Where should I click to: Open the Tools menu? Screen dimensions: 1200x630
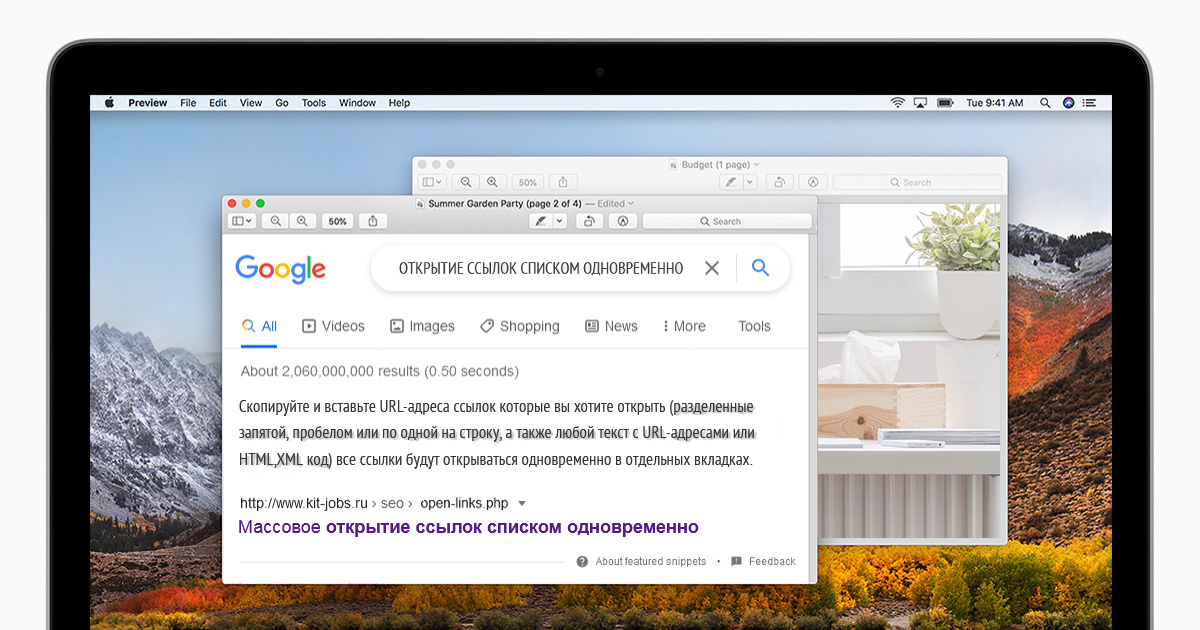[314, 103]
